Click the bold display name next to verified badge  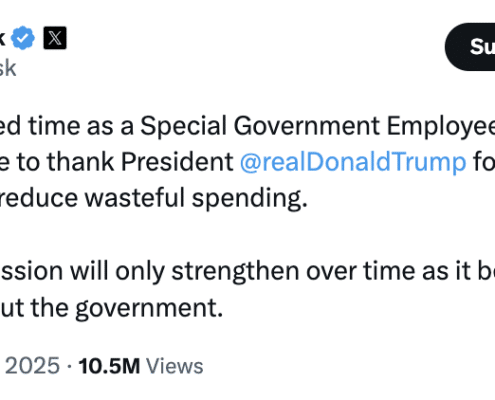click(x=3, y=38)
